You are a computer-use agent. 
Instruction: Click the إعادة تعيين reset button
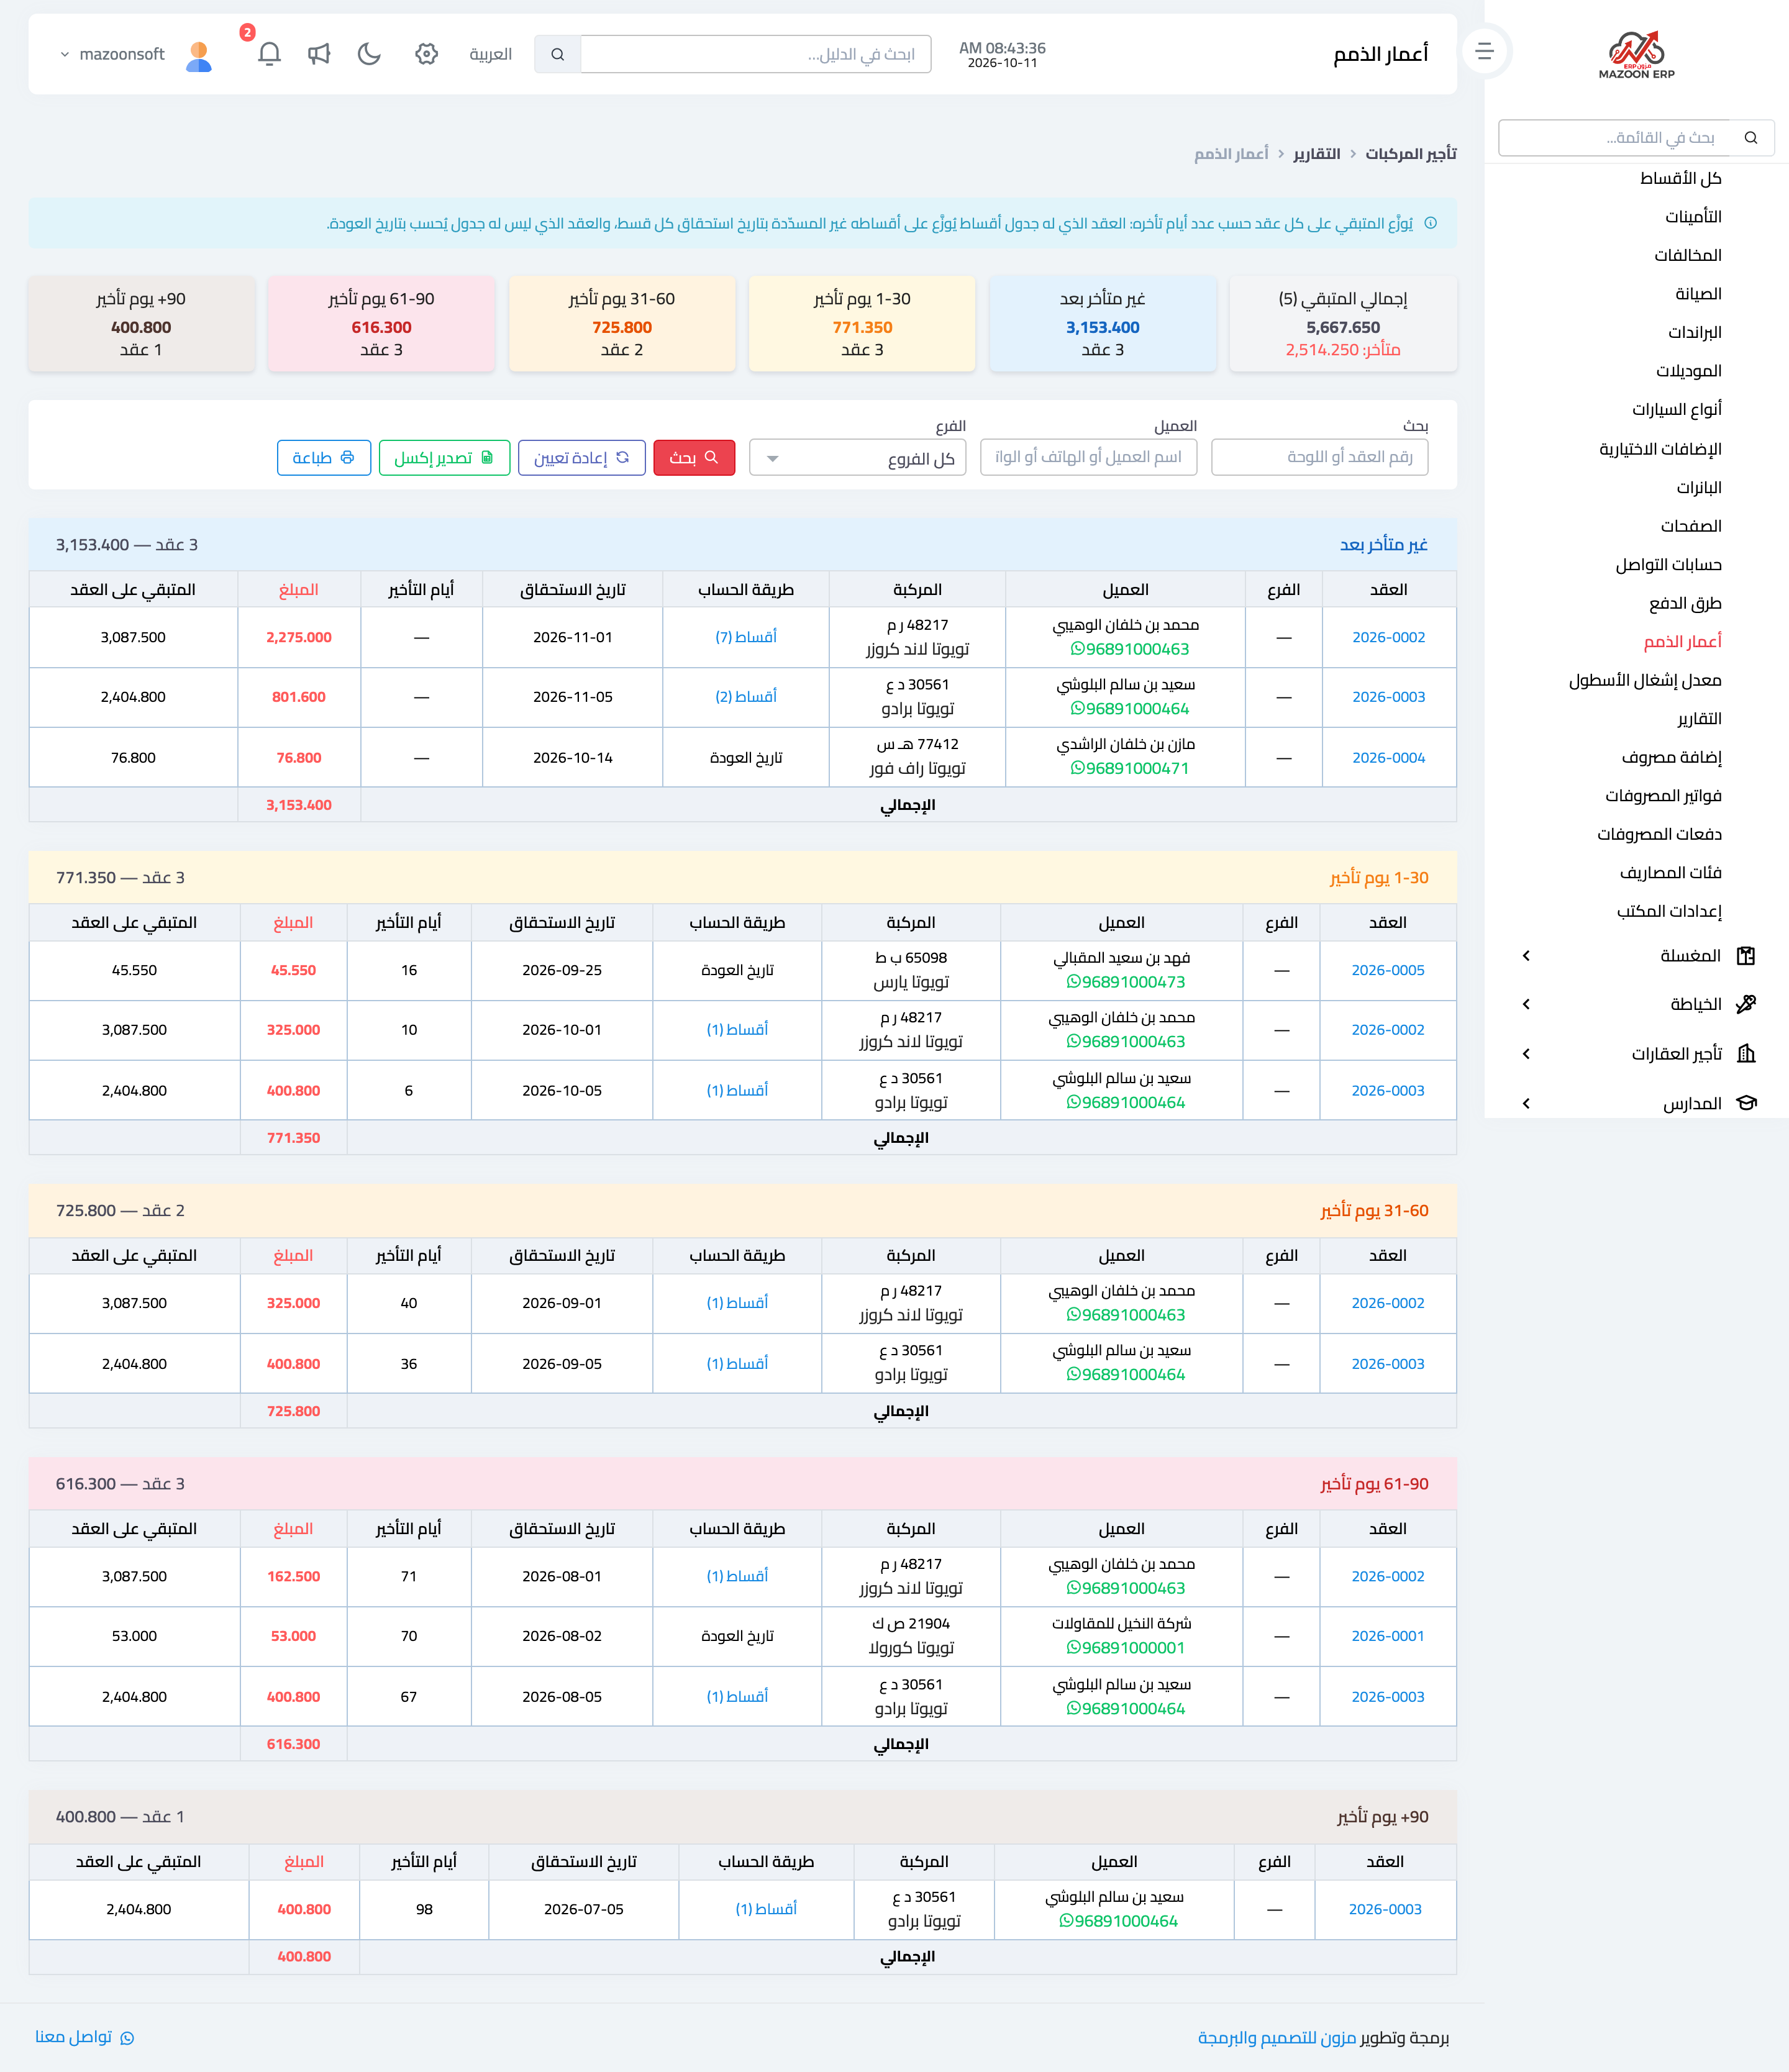pos(582,458)
